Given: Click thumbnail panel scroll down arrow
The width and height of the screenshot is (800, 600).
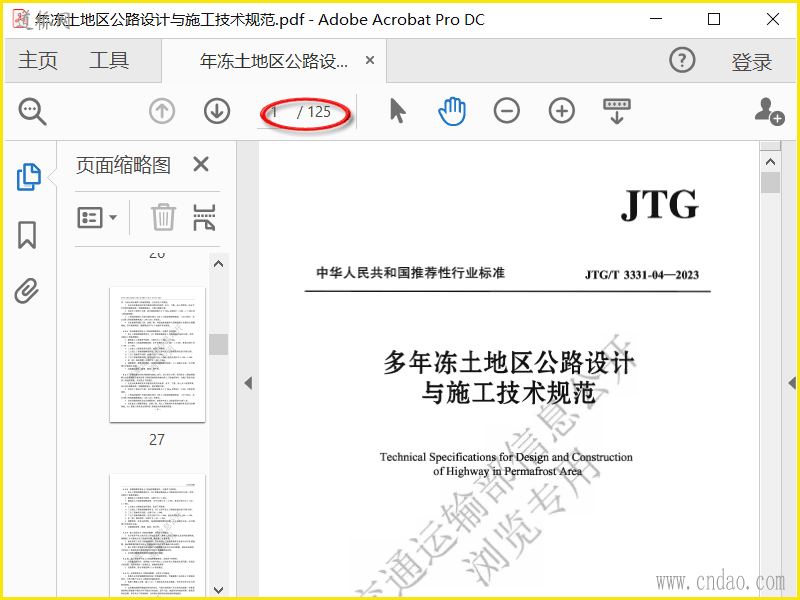Looking at the screenshot, I should 218,590.
